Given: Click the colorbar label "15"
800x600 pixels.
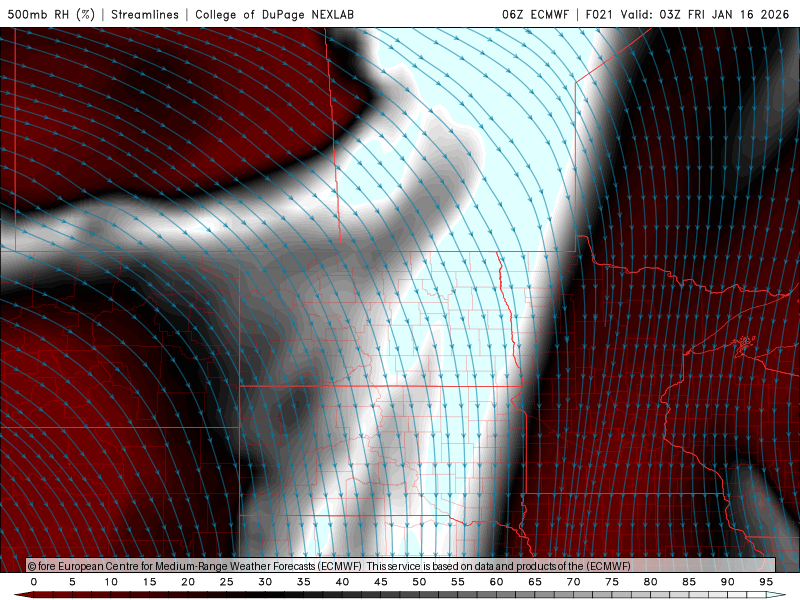Looking at the screenshot, I should click(149, 582).
